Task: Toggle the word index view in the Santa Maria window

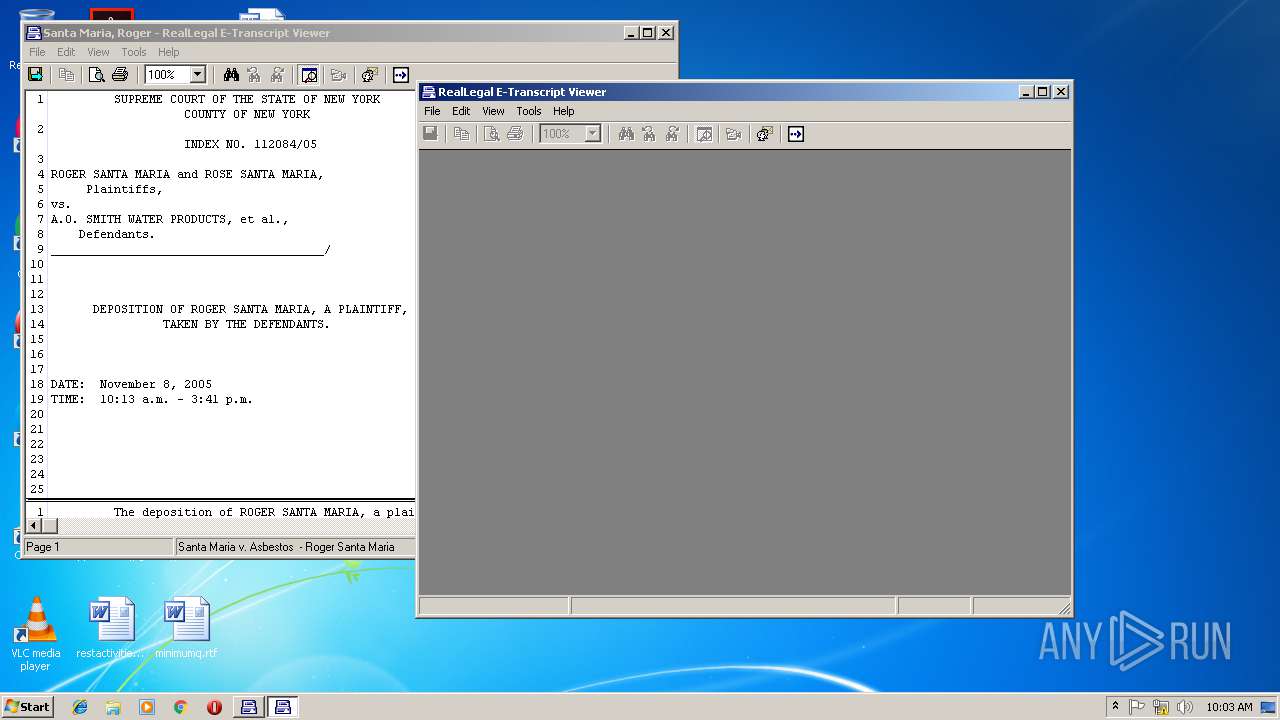Action: coord(309,75)
